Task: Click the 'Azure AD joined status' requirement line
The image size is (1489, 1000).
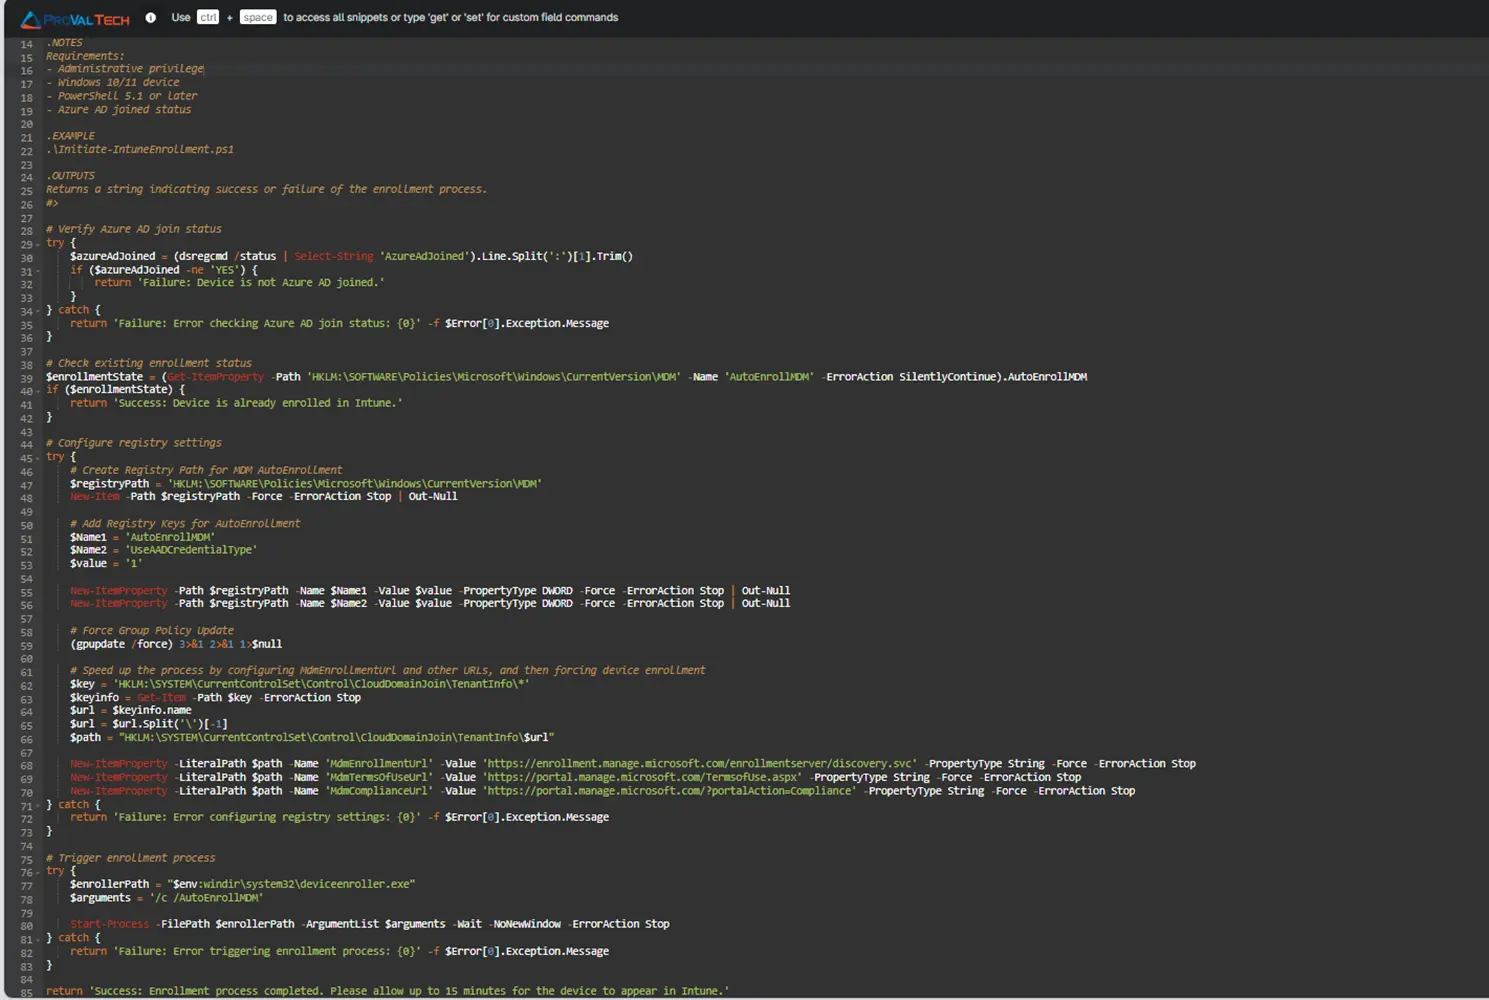Action: pyautogui.click(x=119, y=109)
